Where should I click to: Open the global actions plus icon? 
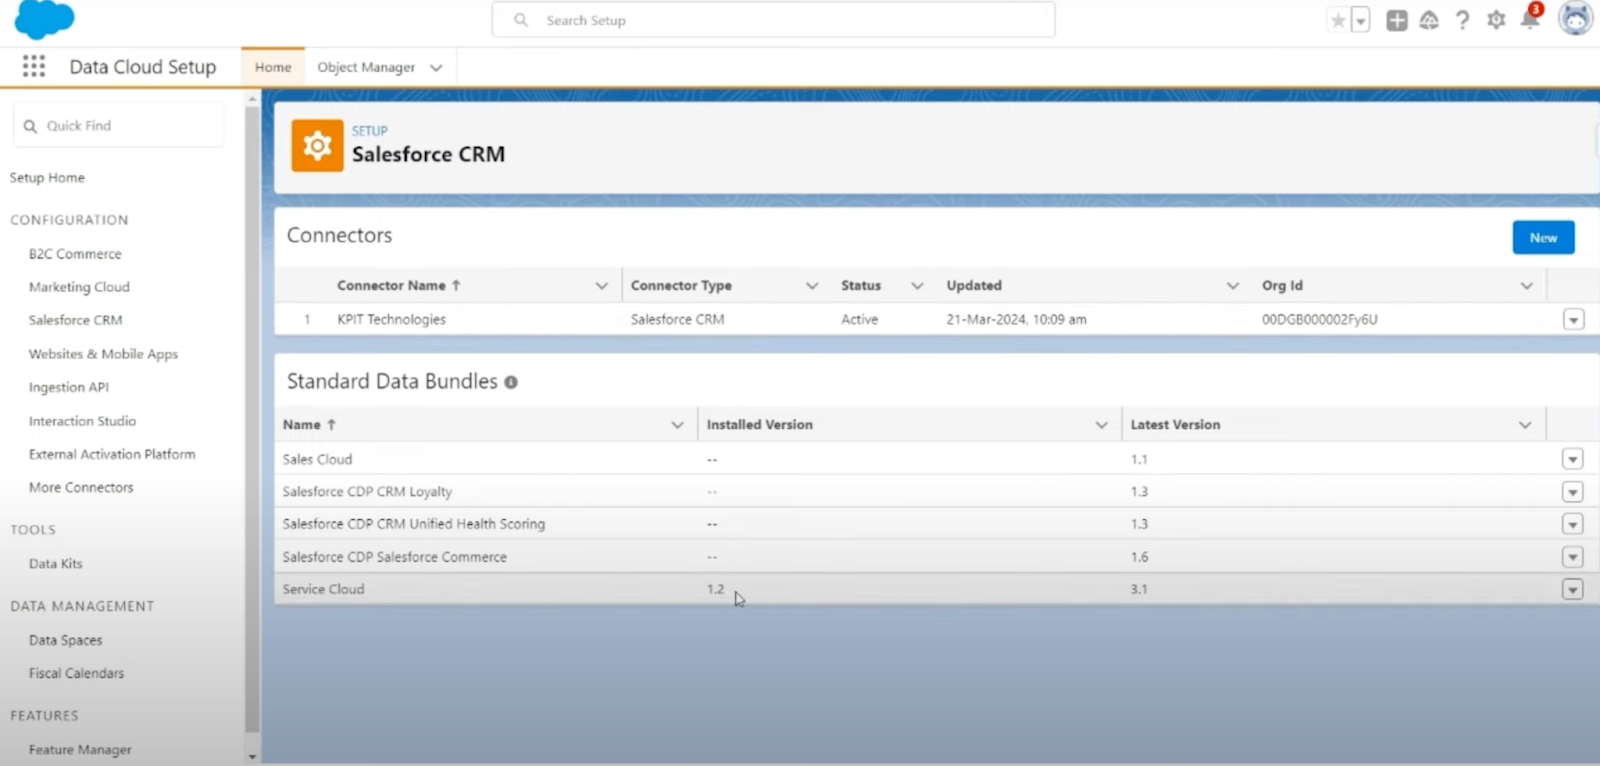coord(1397,20)
